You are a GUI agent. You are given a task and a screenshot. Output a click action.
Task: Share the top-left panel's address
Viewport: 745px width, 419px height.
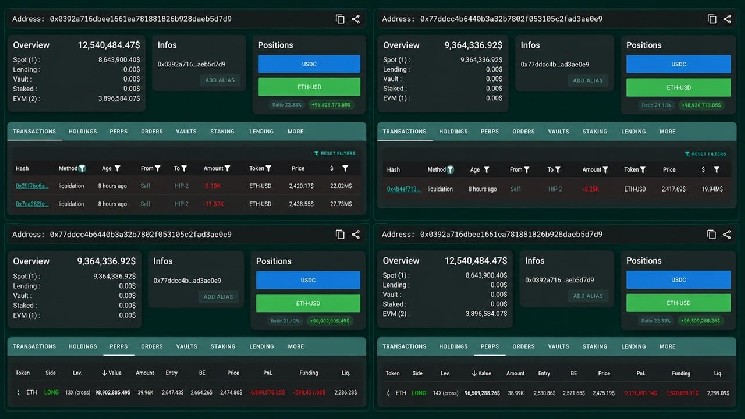356,19
